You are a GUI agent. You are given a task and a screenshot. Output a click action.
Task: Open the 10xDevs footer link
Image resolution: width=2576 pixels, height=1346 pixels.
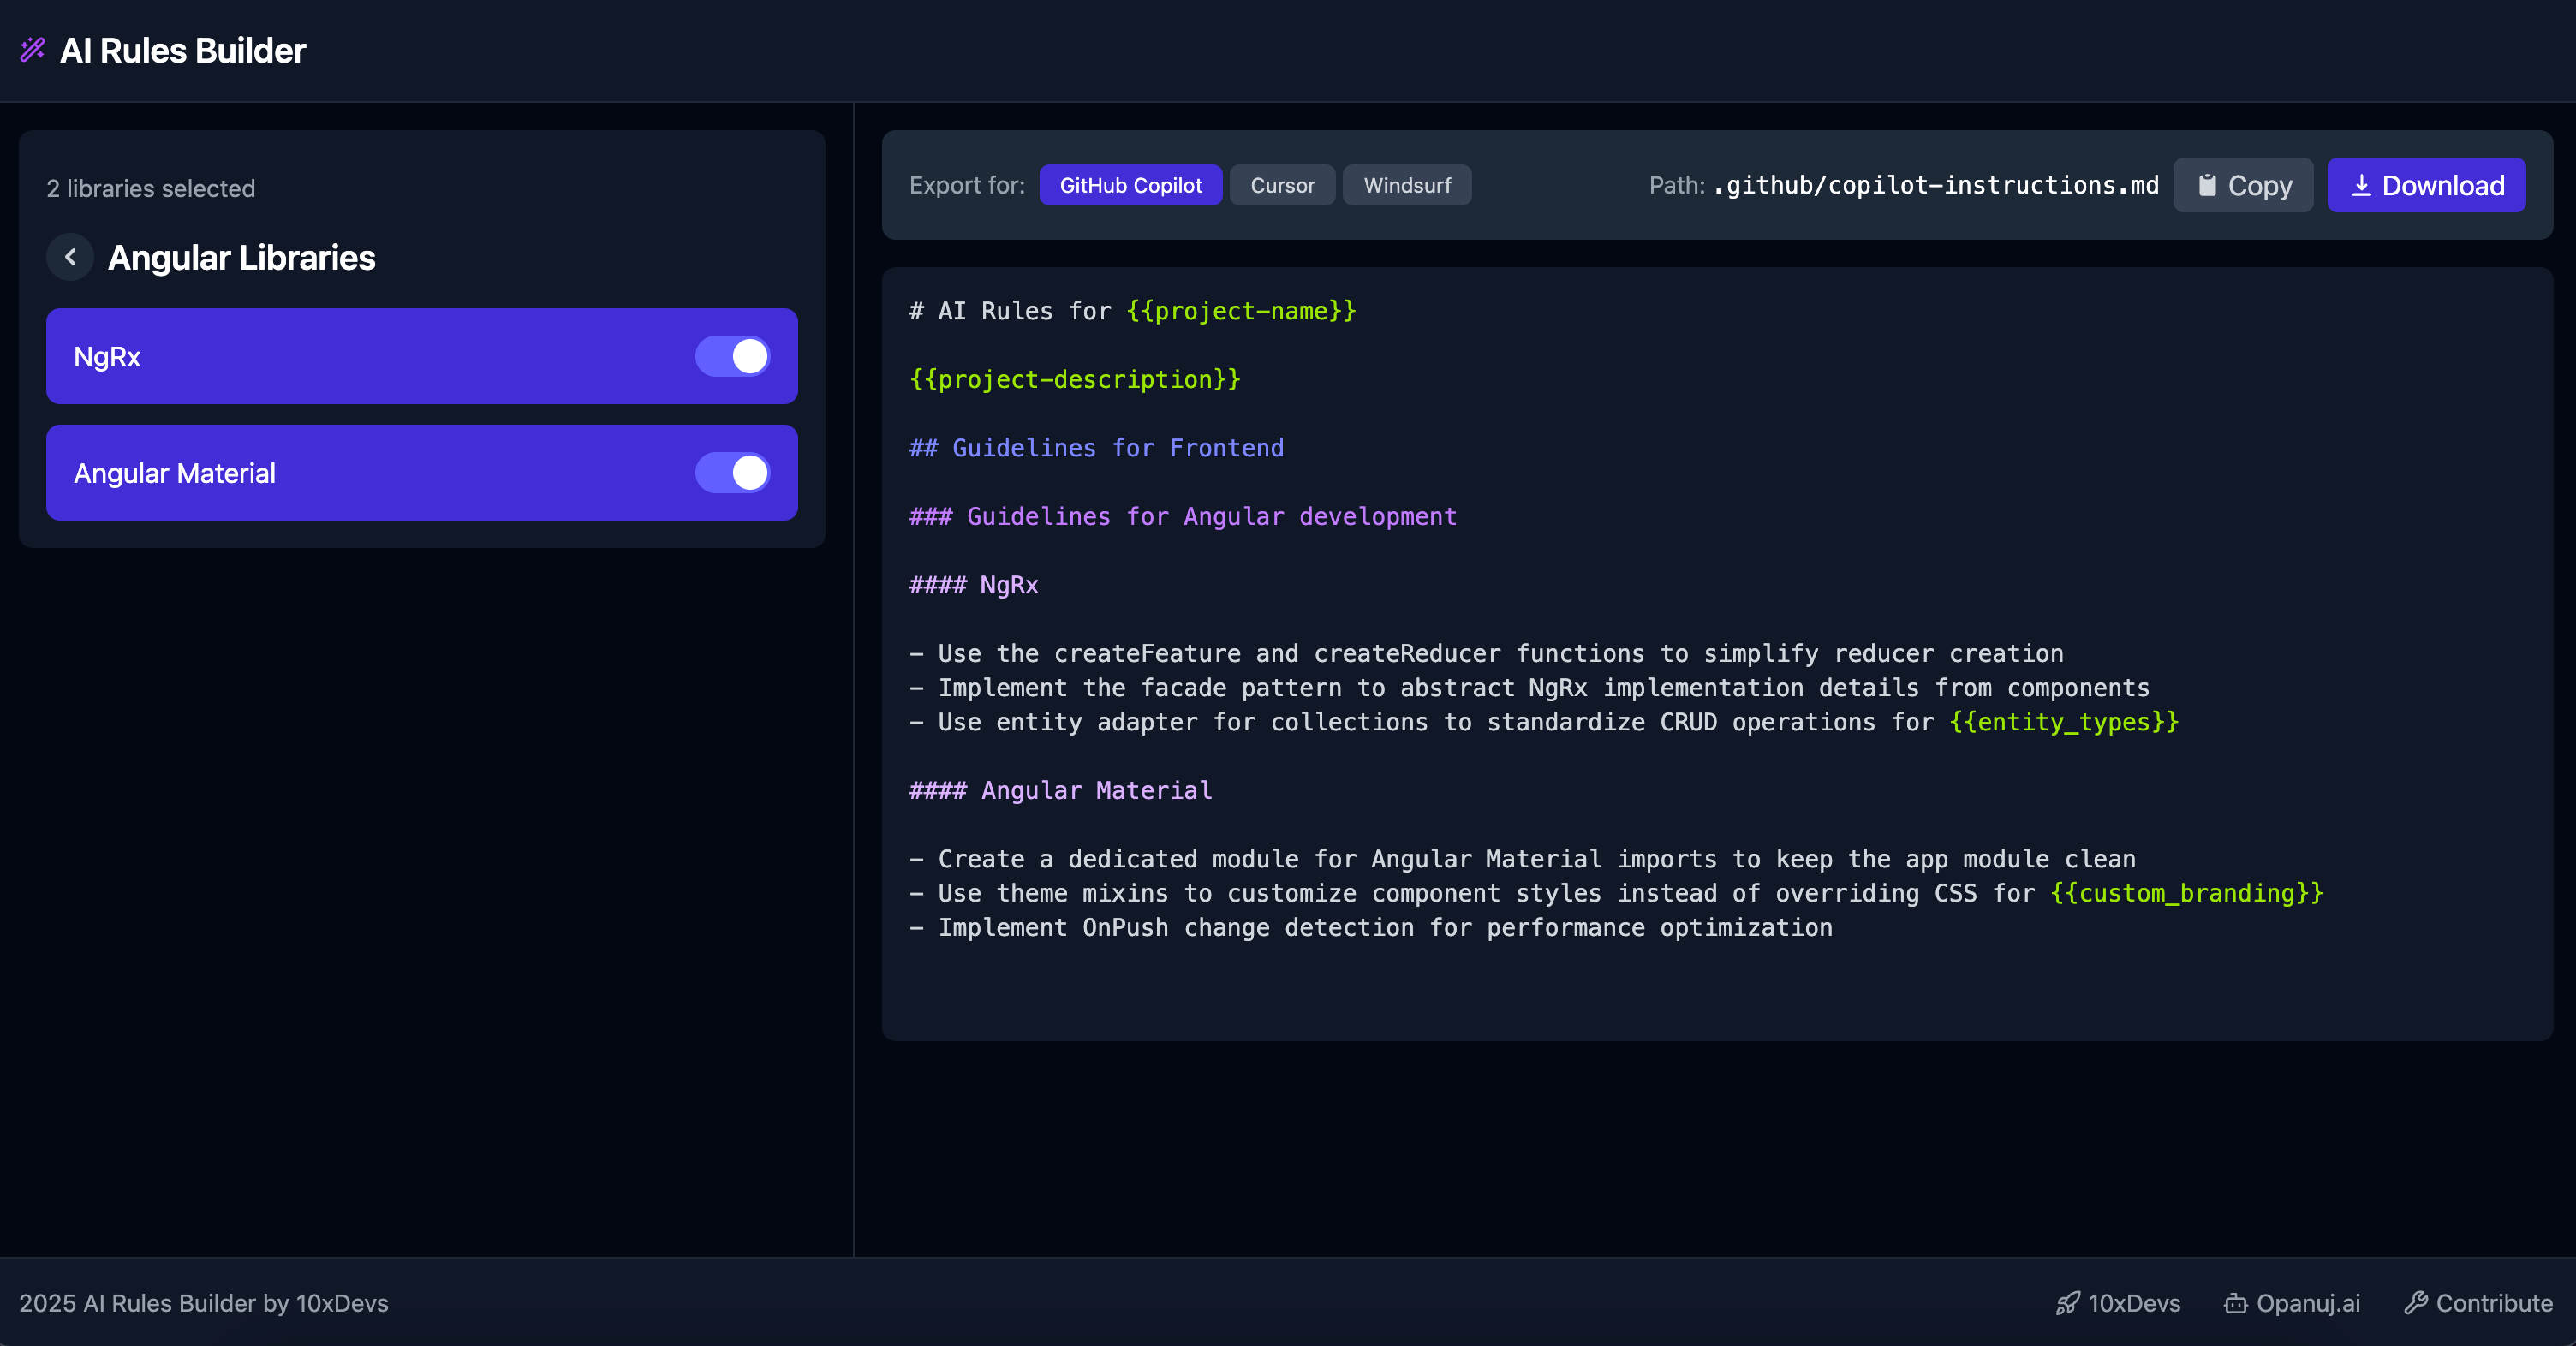coord(2133,1303)
